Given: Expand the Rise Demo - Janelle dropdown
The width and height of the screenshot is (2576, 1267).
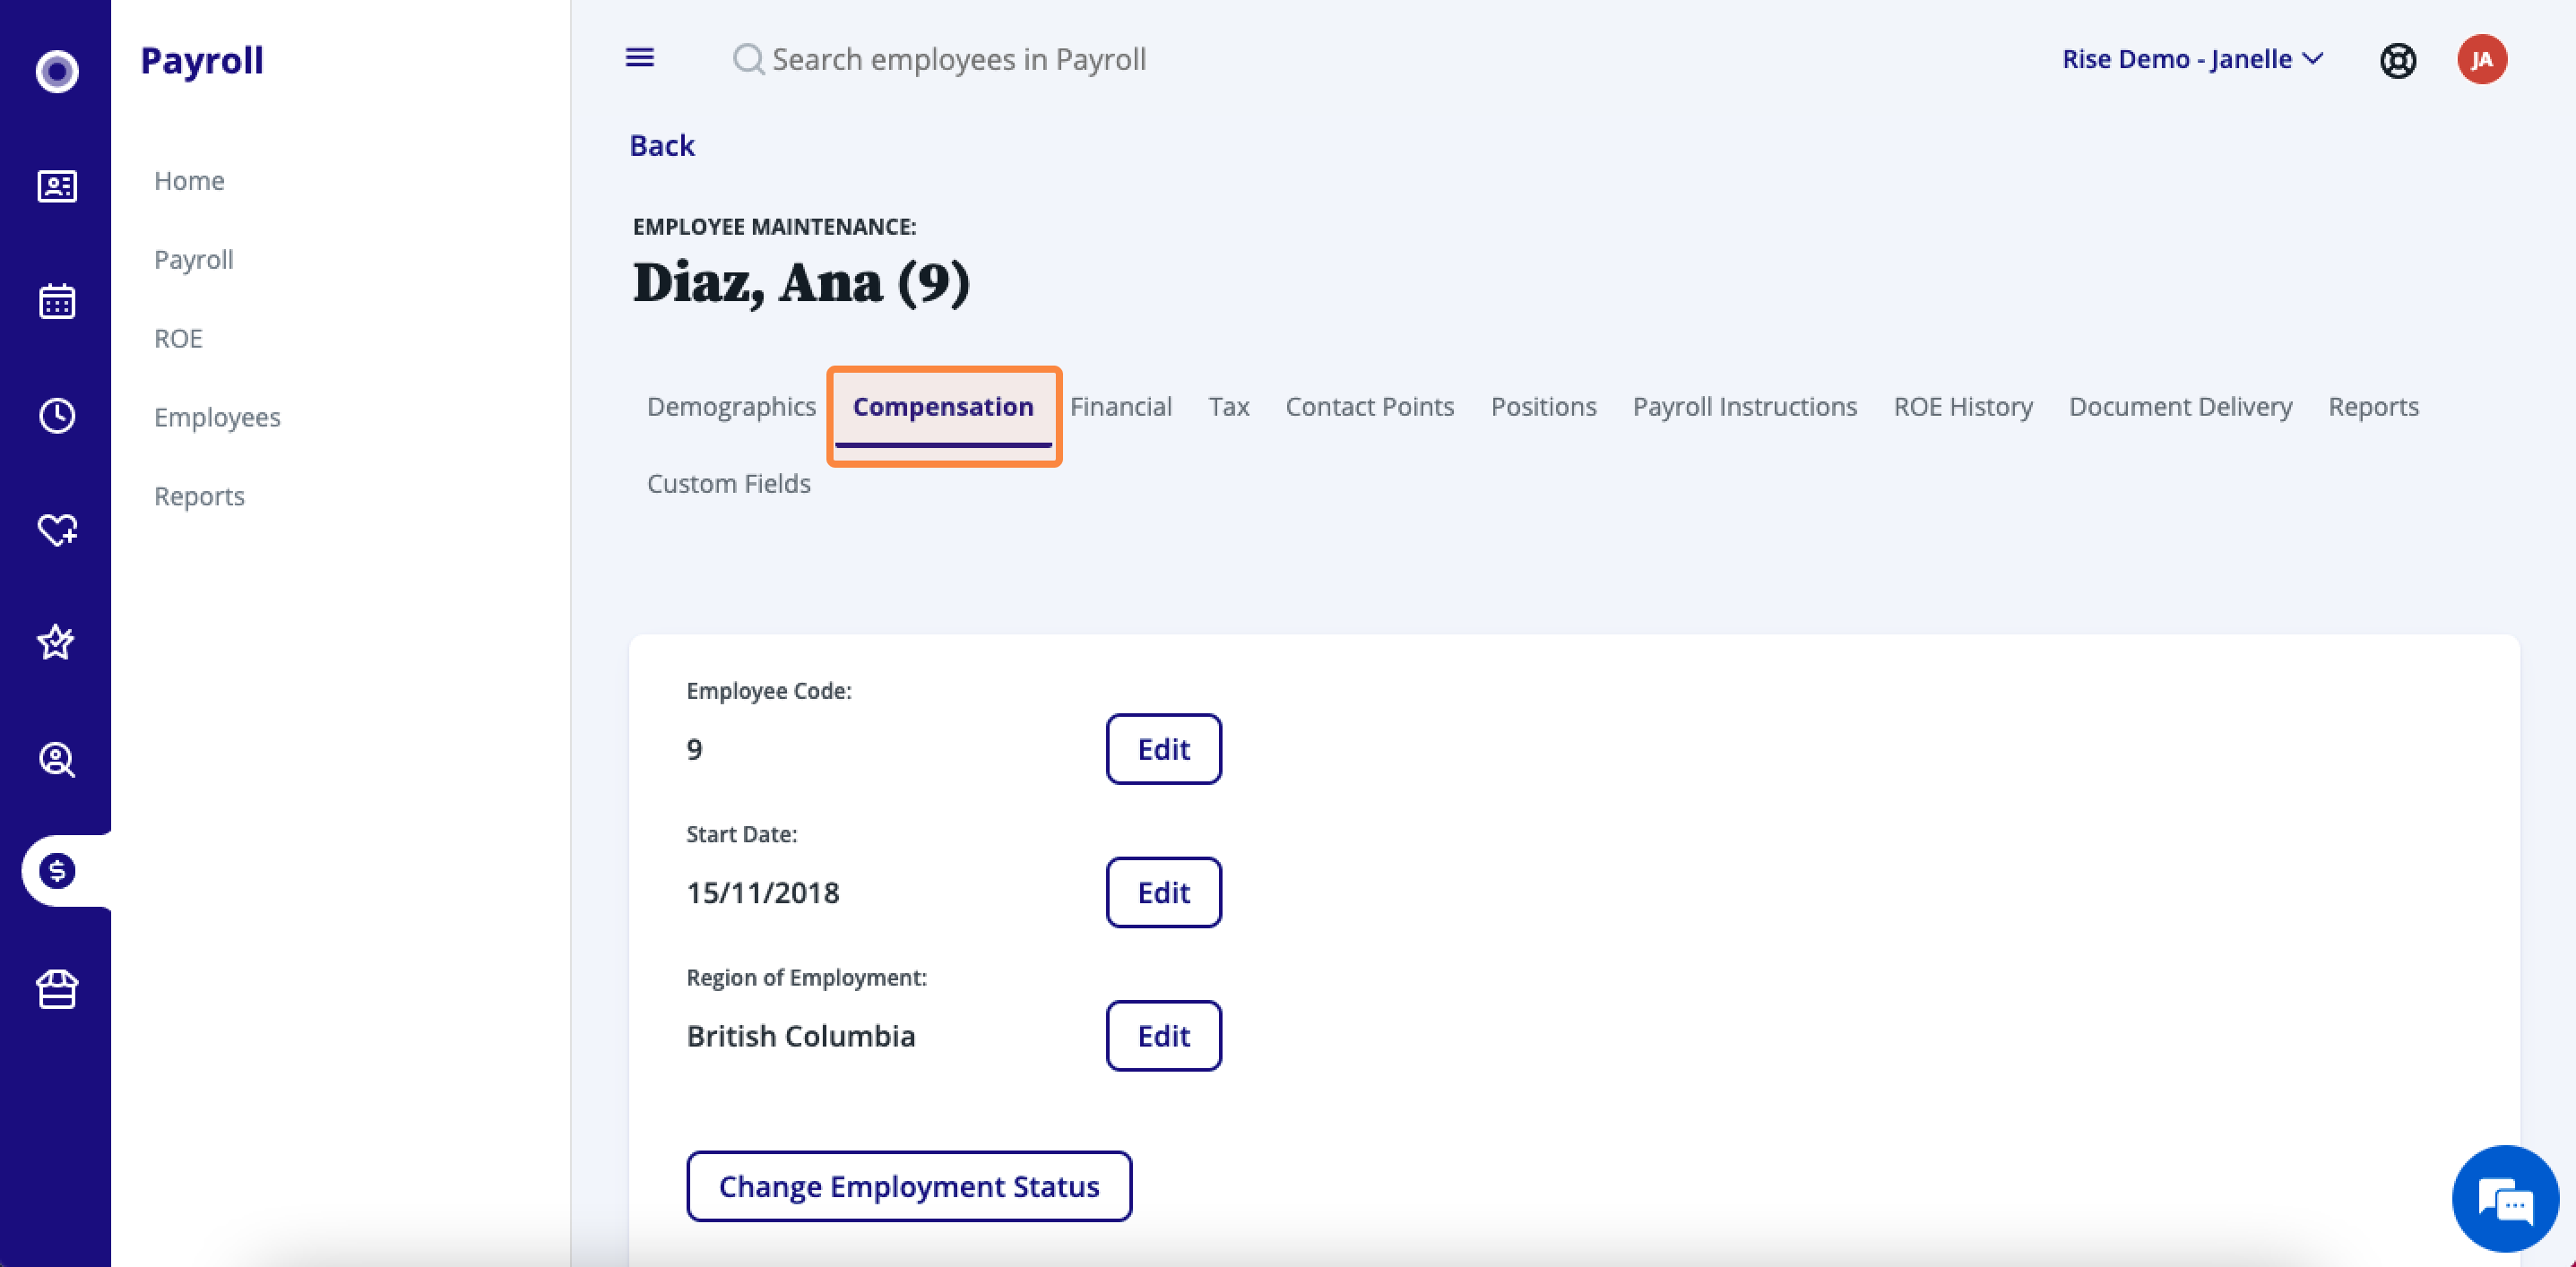Looking at the screenshot, I should coord(2192,59).
